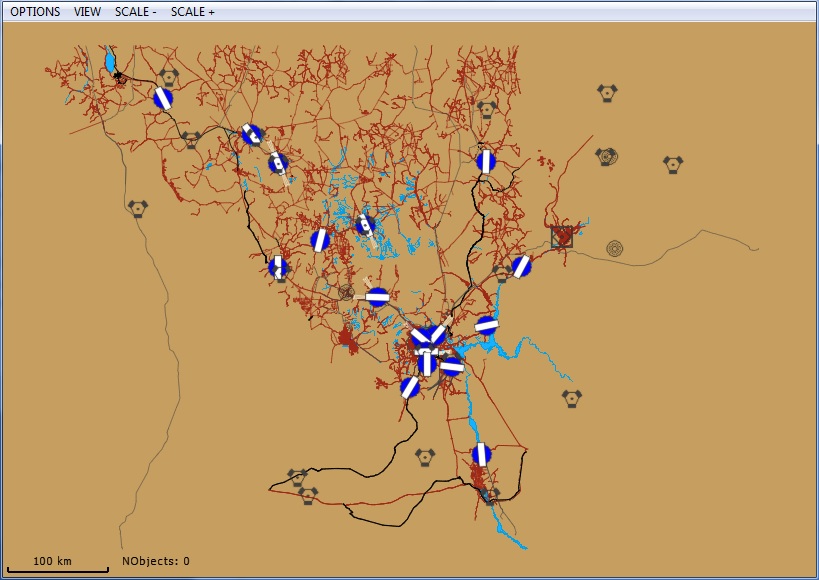Open the OPTIONS menu
This screenshot has height=580, width=819.
coord(35,12)
